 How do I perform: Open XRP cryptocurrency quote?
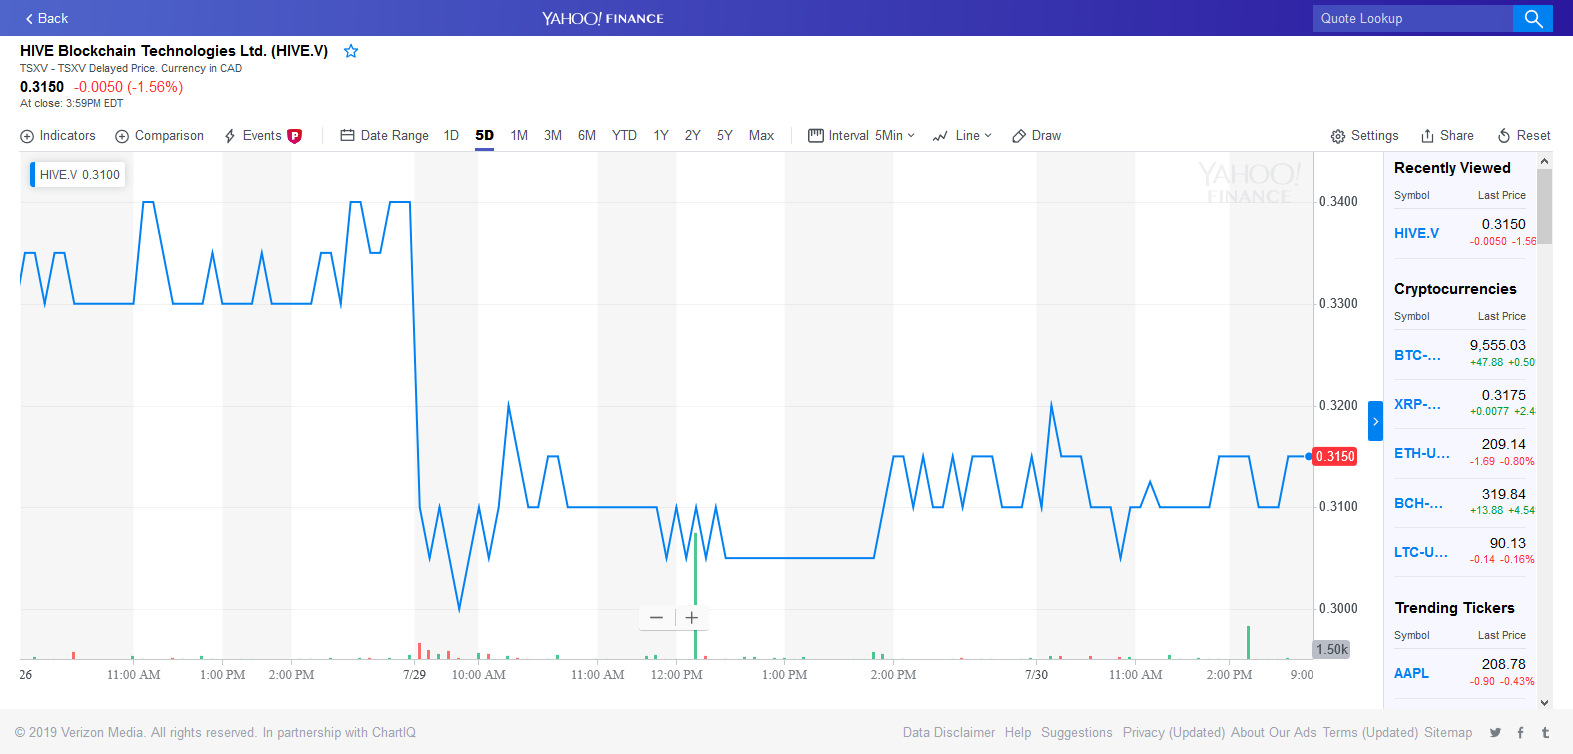pos(1418,404)
